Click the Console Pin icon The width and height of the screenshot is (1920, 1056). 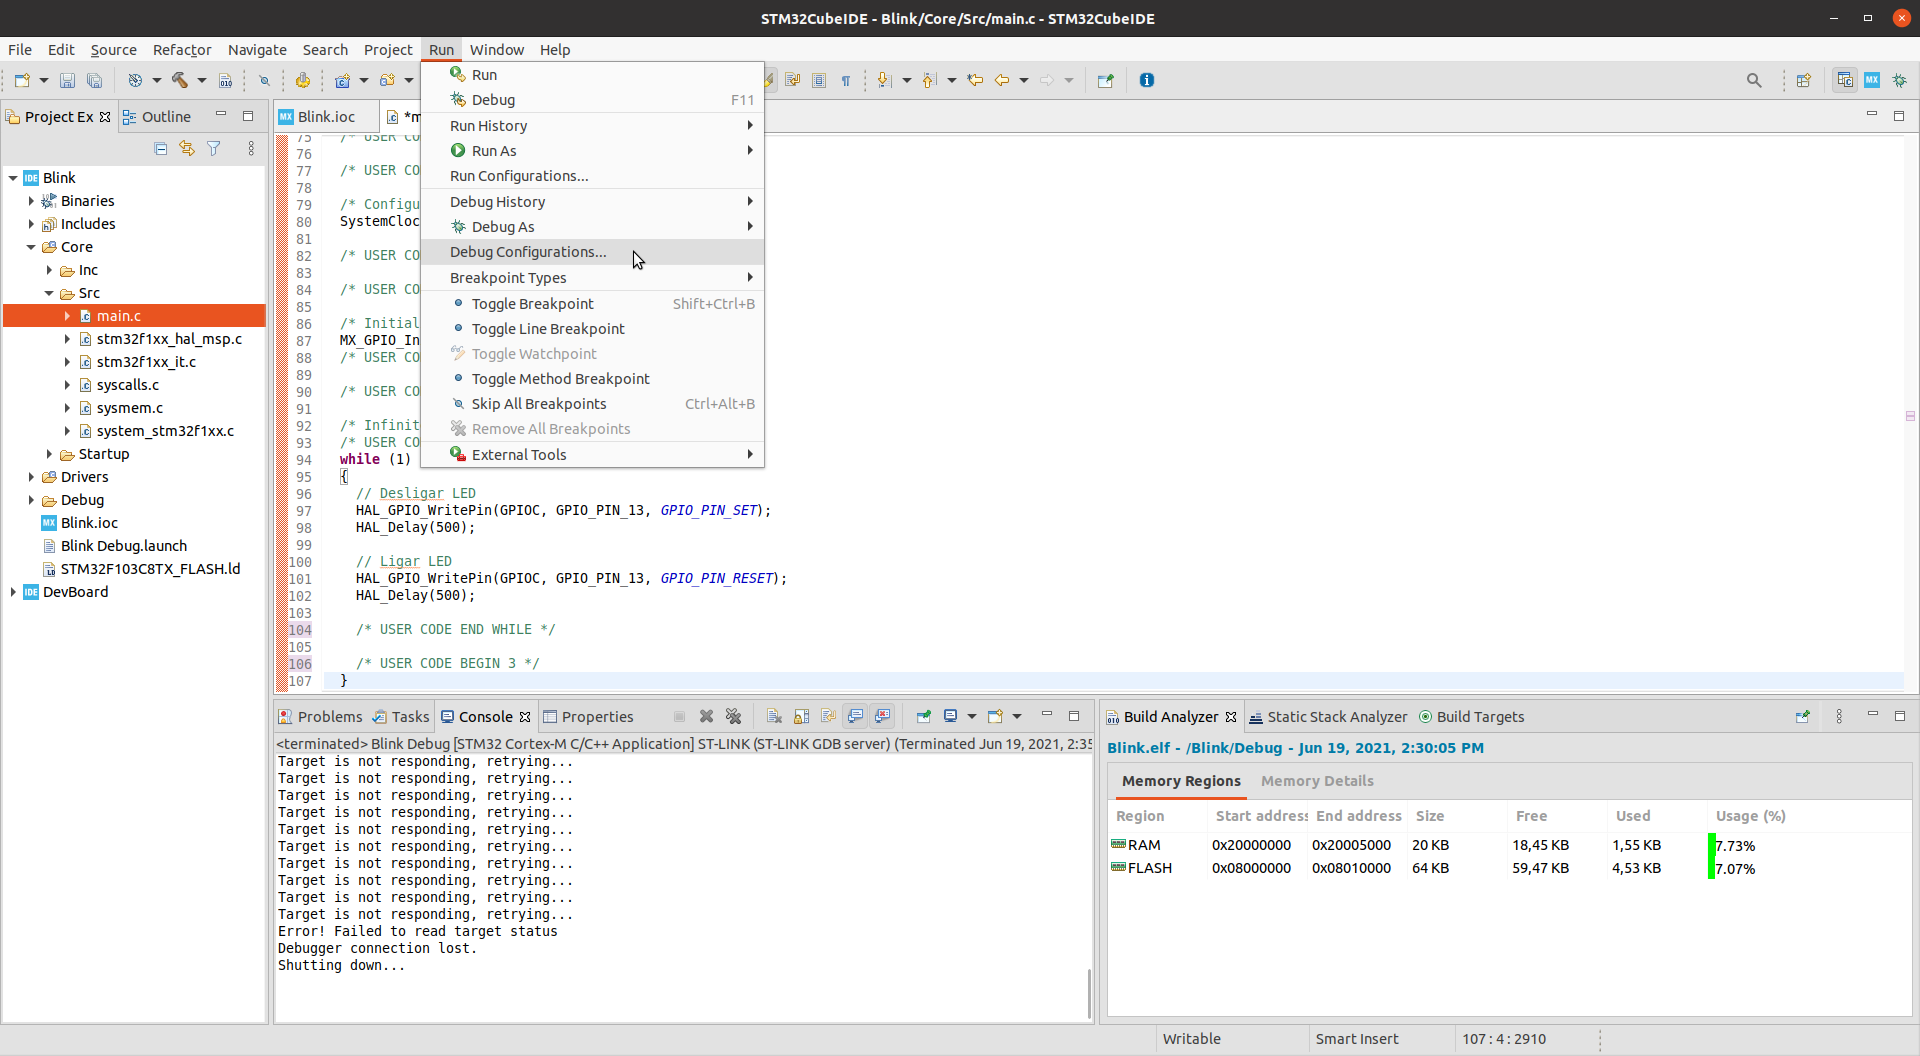(924, 716)
